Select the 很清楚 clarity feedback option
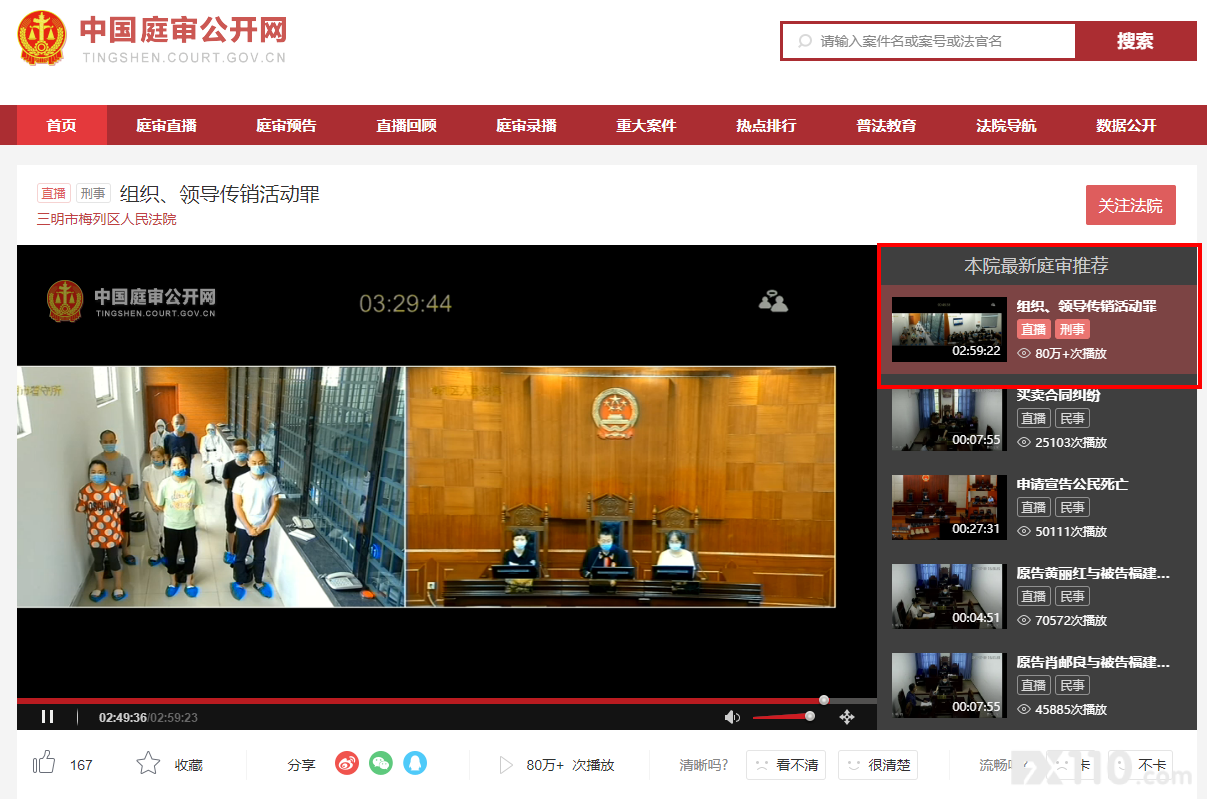Viewport: 1207px width, 799px height. point(878,765)
